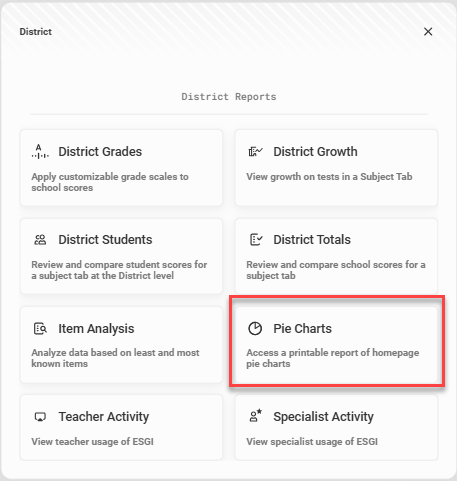457x481 pixels.
Task: Open the District Grades report title
Action: (x=100, y=152)
